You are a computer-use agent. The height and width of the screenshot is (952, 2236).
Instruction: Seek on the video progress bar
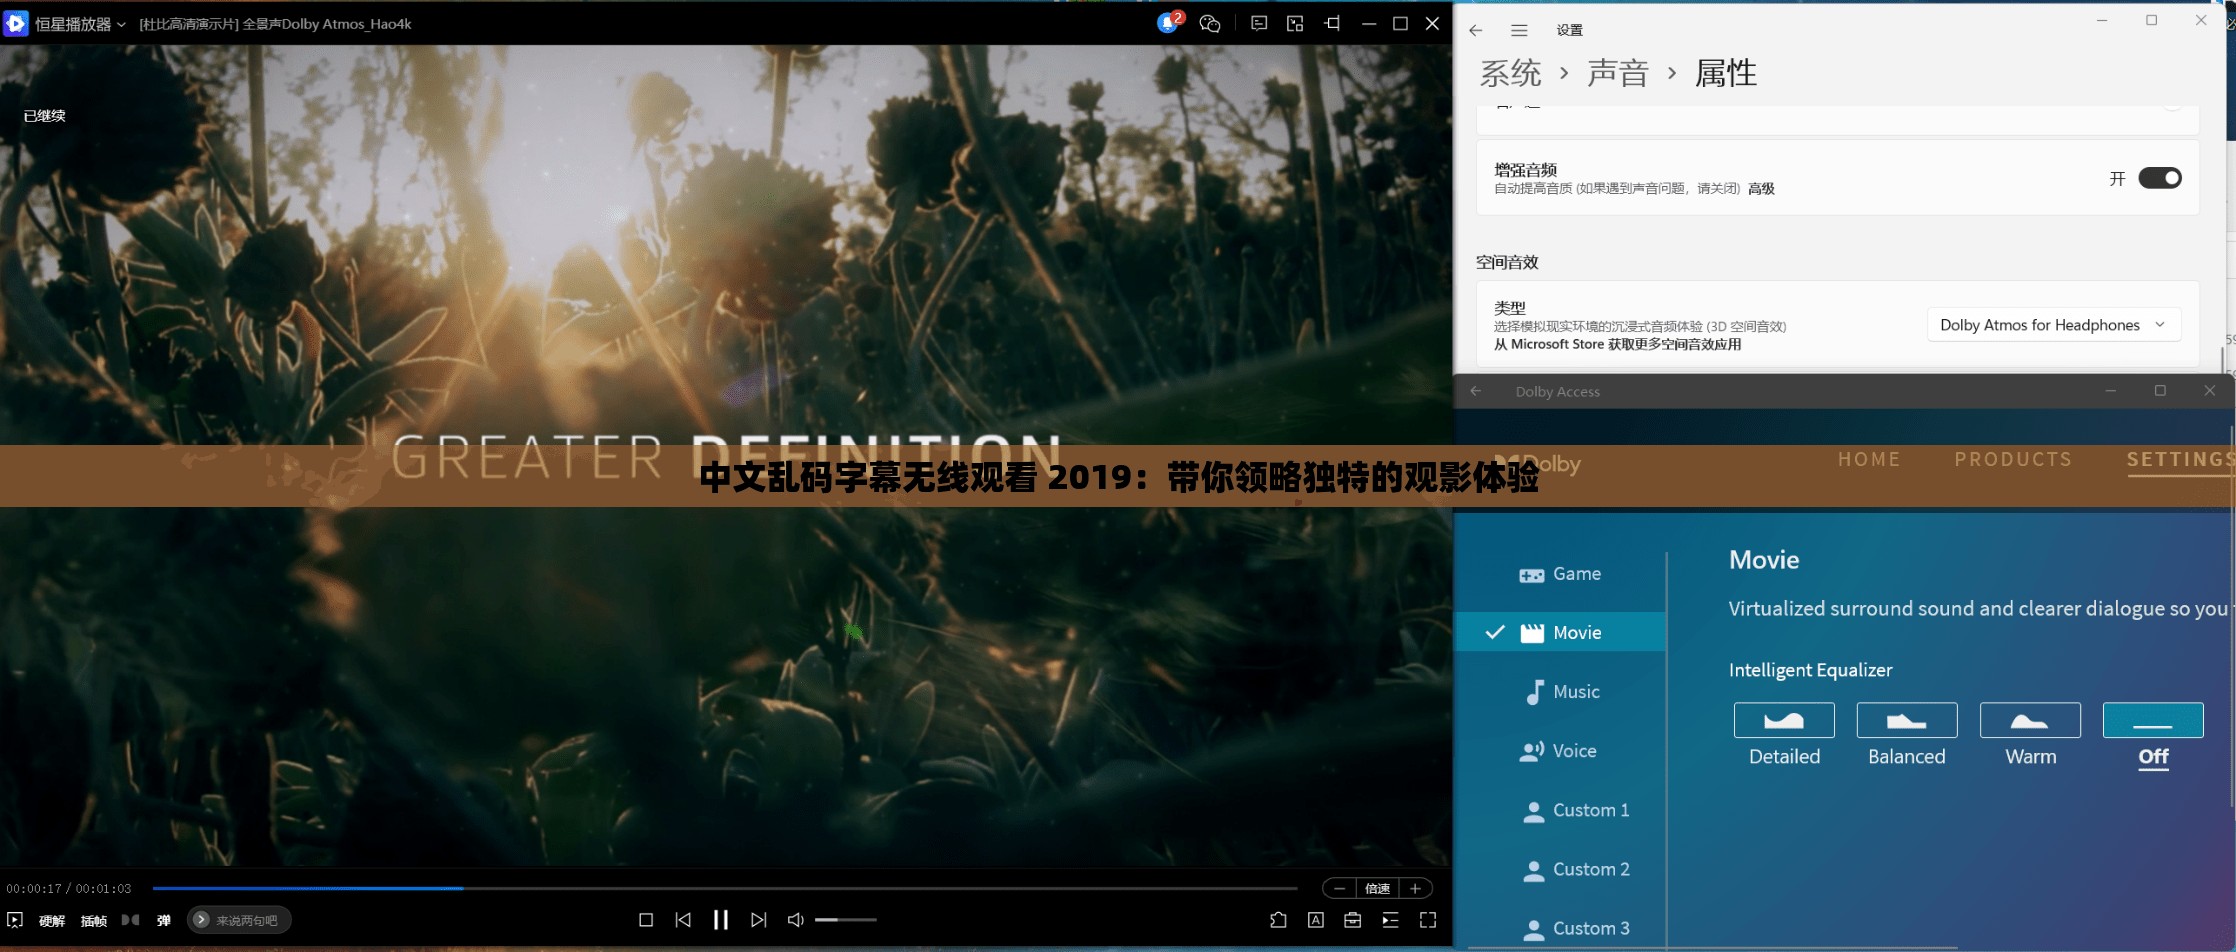pyautogui.click(x=725, y=888)
